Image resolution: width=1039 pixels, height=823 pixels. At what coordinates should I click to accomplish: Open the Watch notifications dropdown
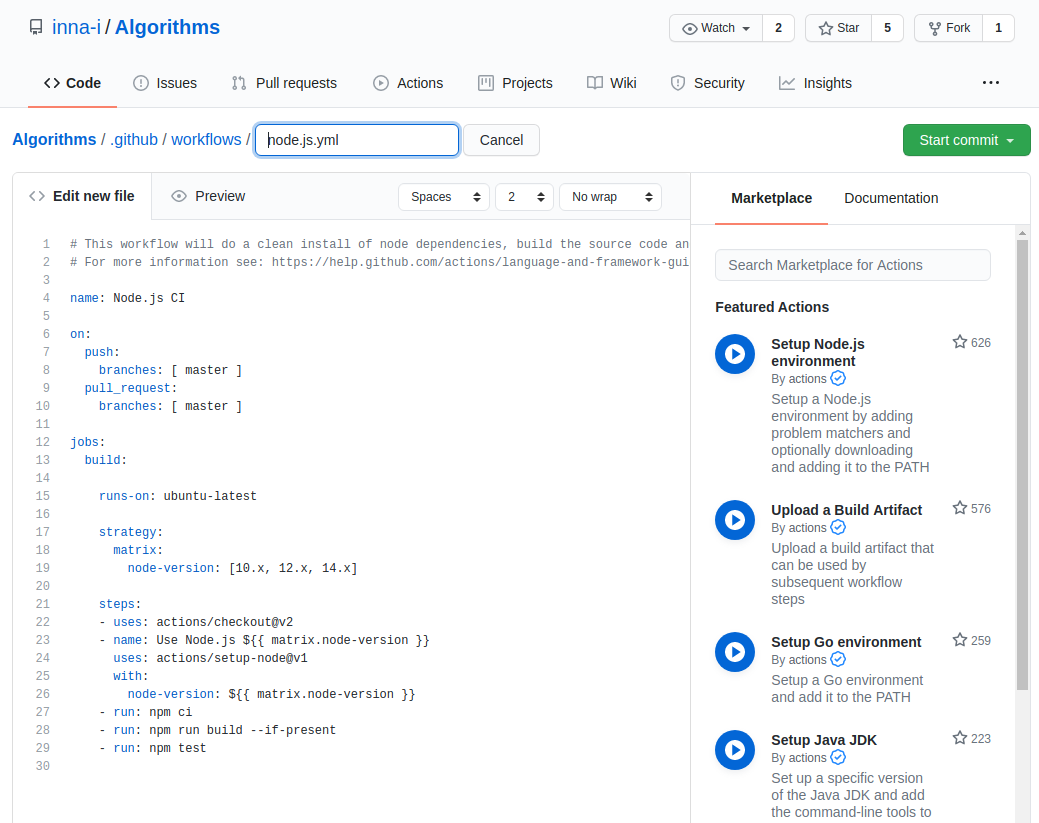[x=716, y=28]
